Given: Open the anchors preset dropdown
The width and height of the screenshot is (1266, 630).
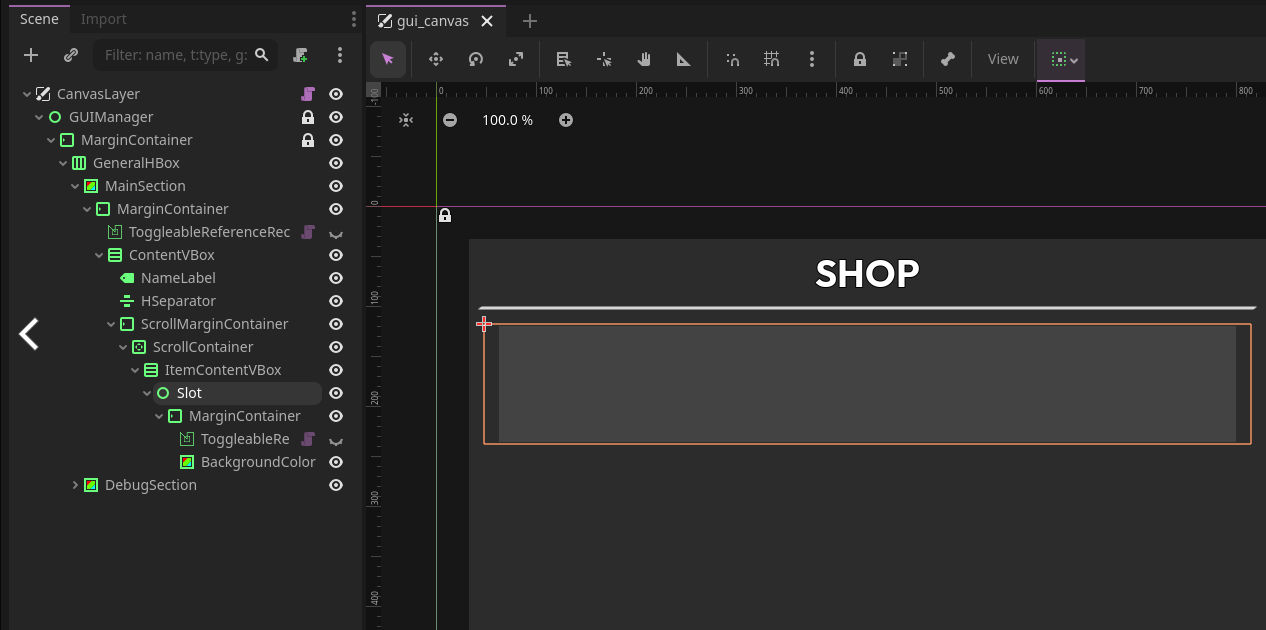Looking at the screenshot, I should coord(1061,59).
